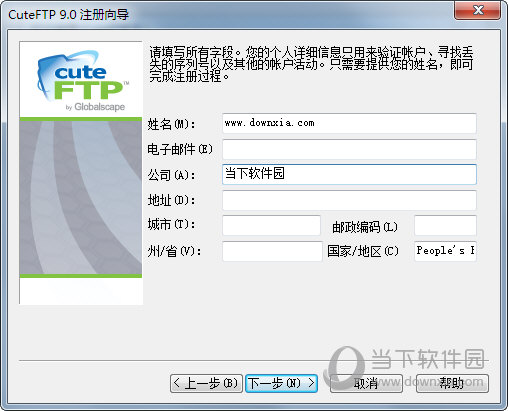
Task: Select the 地址 address input field
Action: (x=349, y=200)
